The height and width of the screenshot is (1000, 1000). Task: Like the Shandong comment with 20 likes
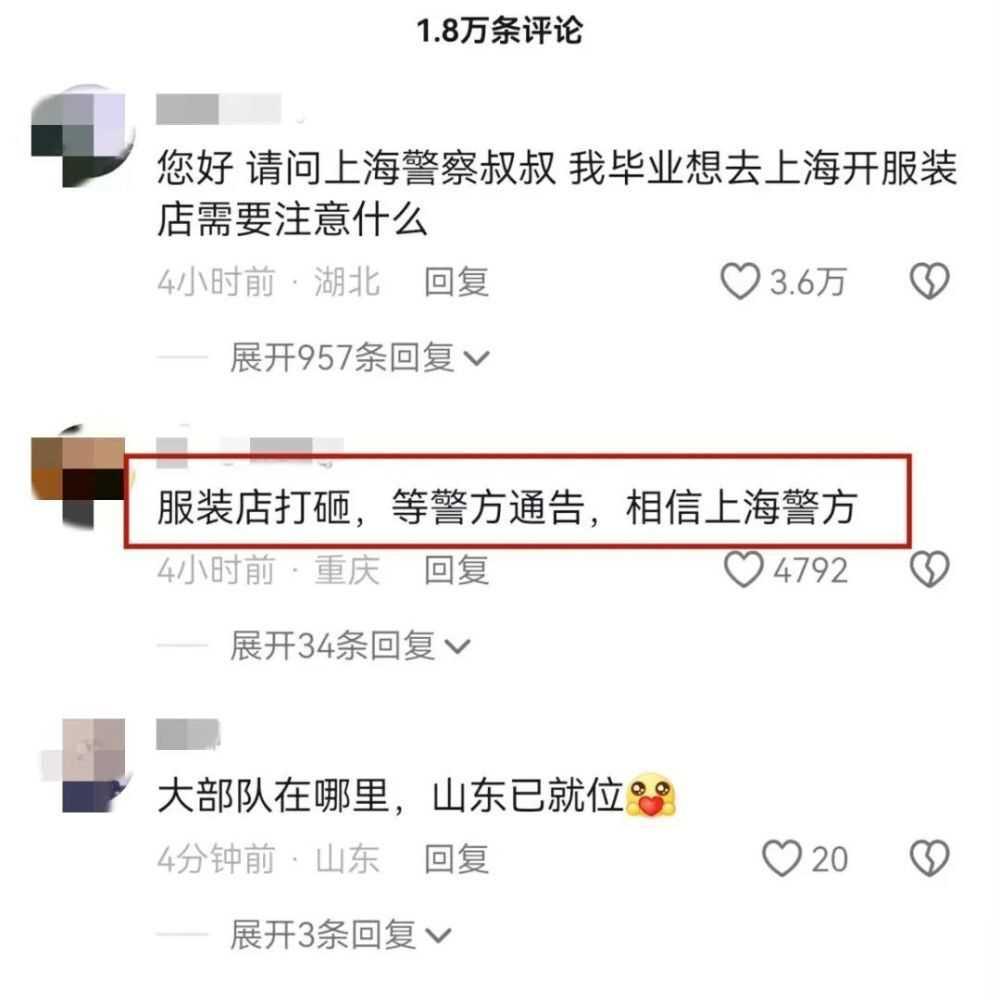pos(782,858)
